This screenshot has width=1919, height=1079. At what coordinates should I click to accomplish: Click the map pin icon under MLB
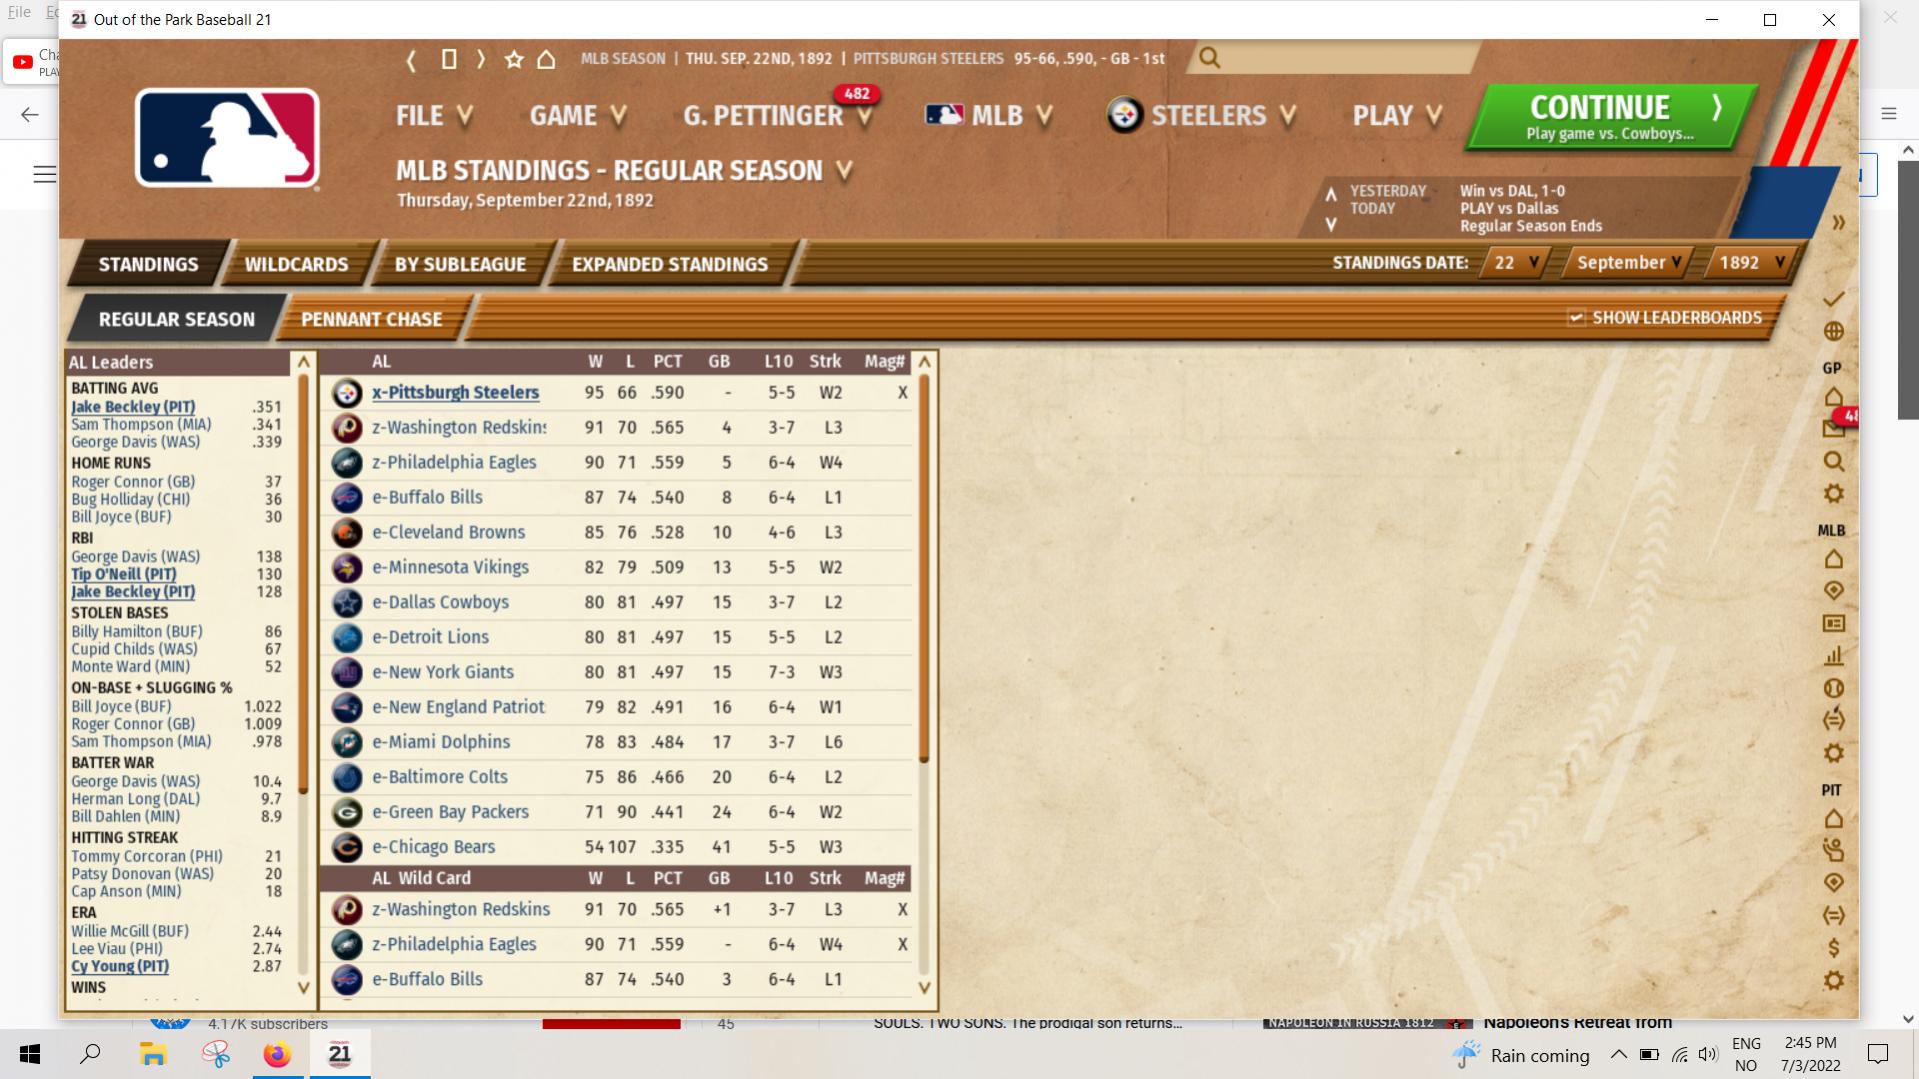1833,591
